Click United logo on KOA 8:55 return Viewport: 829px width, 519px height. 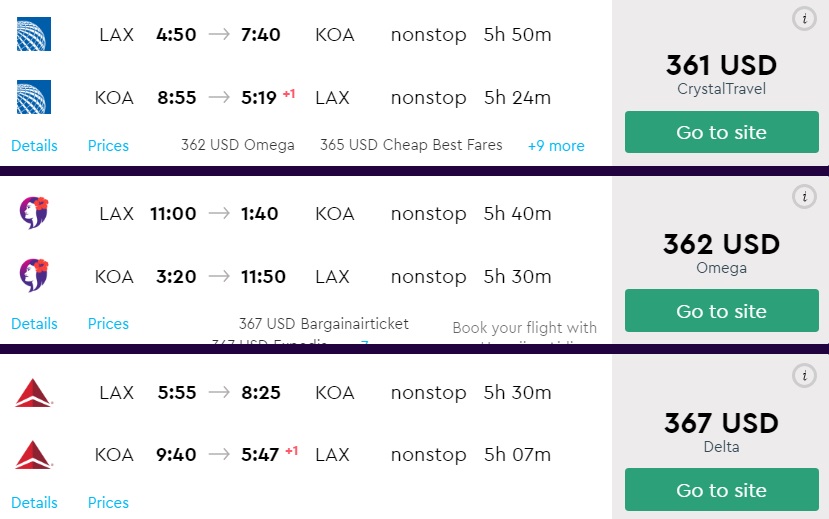pos(34,98)
